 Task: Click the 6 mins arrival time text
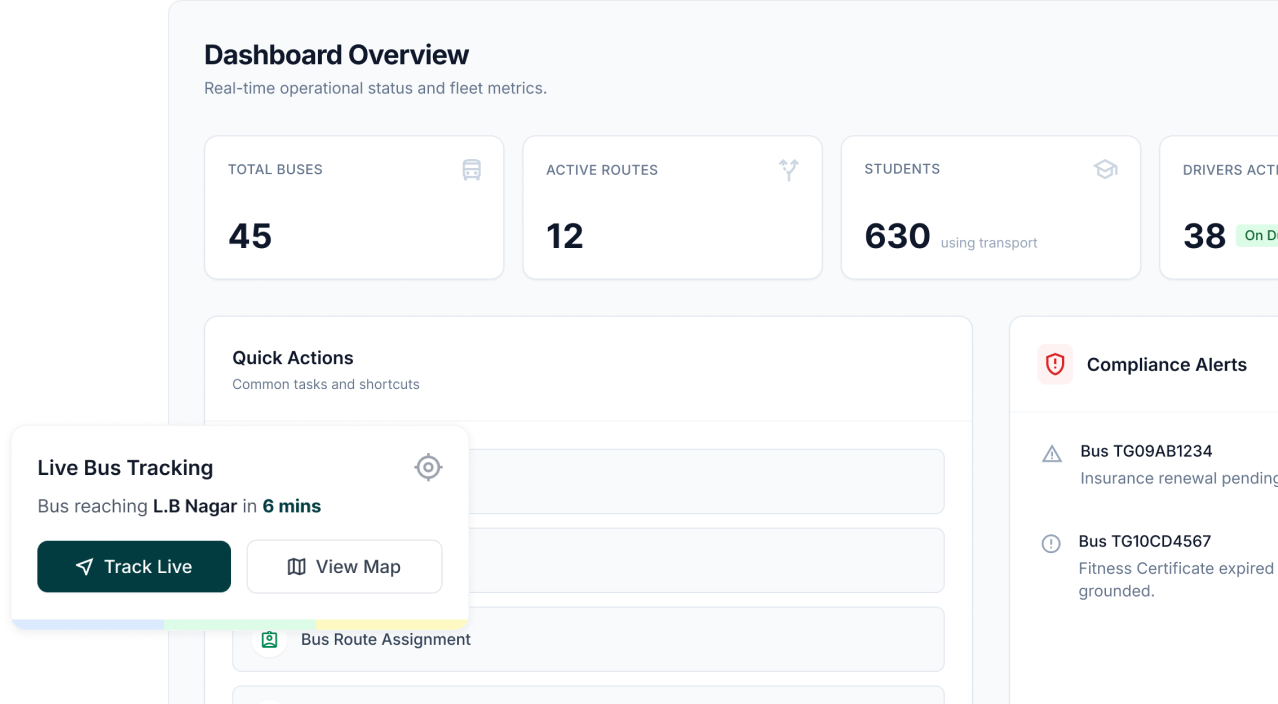point(292,506)
